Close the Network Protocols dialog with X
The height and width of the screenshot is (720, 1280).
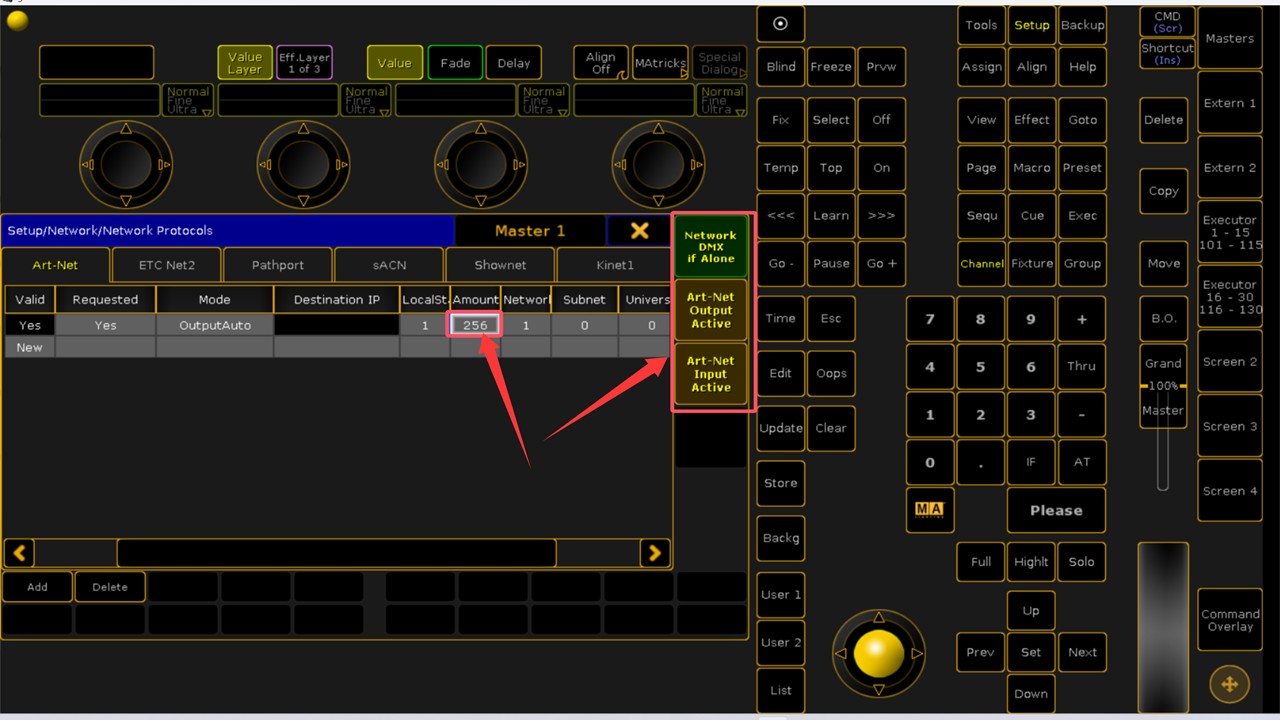point(639,230)
